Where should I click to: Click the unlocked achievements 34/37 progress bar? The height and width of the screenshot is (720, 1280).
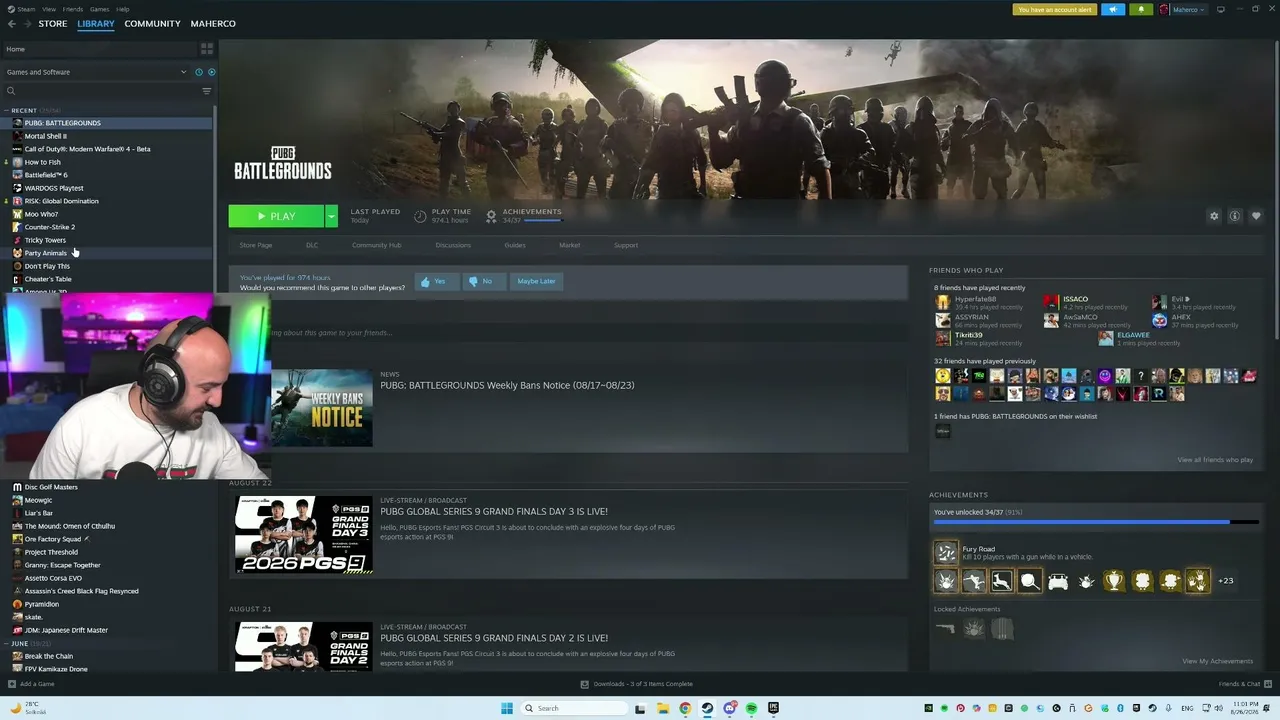[1096, 522]
